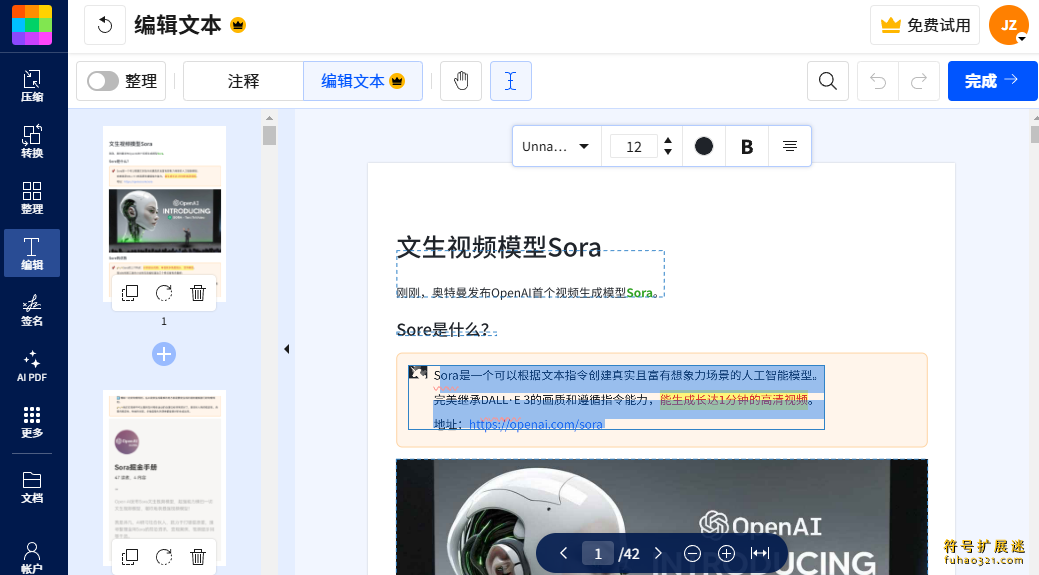Decrease font size with down arrow

pyautogui.click(x=668, y=152)
